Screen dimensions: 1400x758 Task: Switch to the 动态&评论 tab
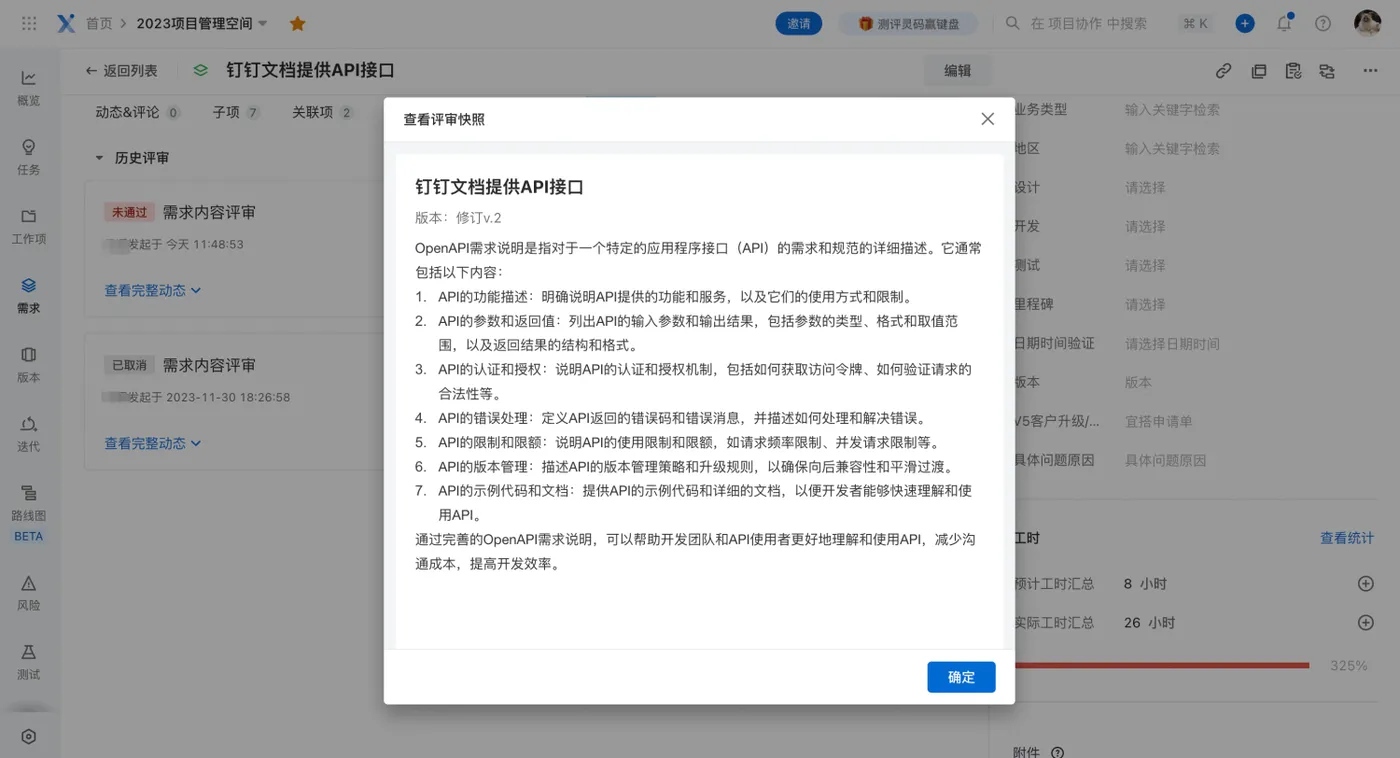point(137,112)
